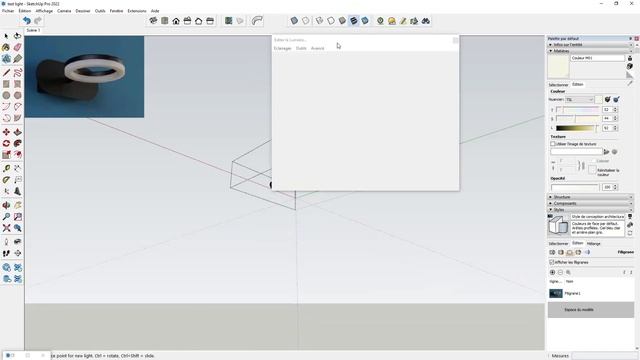Activate the Orbit tool
The image size is (640, 360).
[6, 205]
